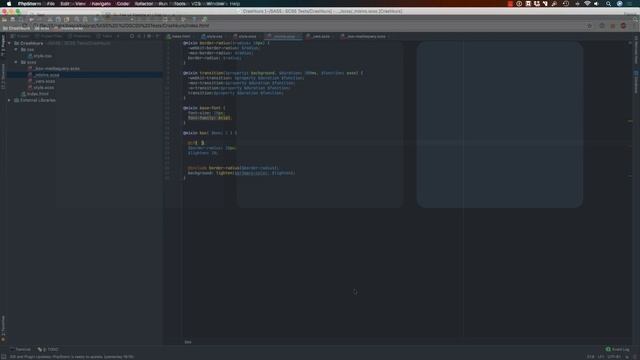This screenshot has width=640, height=360.
Task: Open the Navigate menu
Action: 101,4
